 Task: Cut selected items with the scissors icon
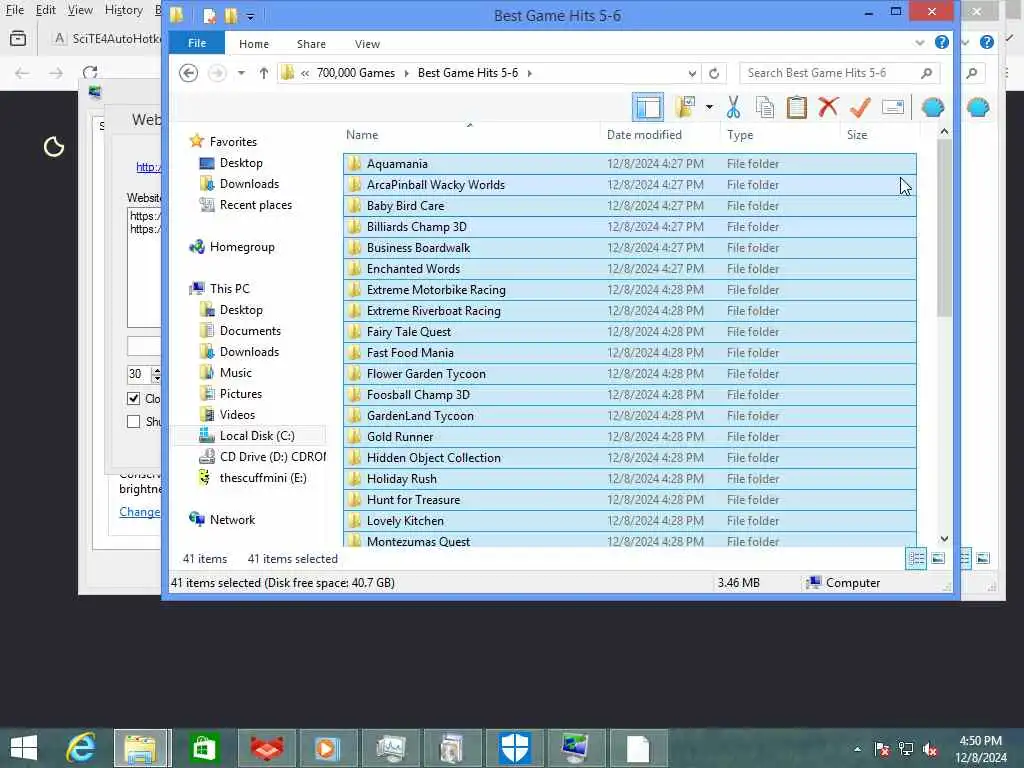pos(733,107)
